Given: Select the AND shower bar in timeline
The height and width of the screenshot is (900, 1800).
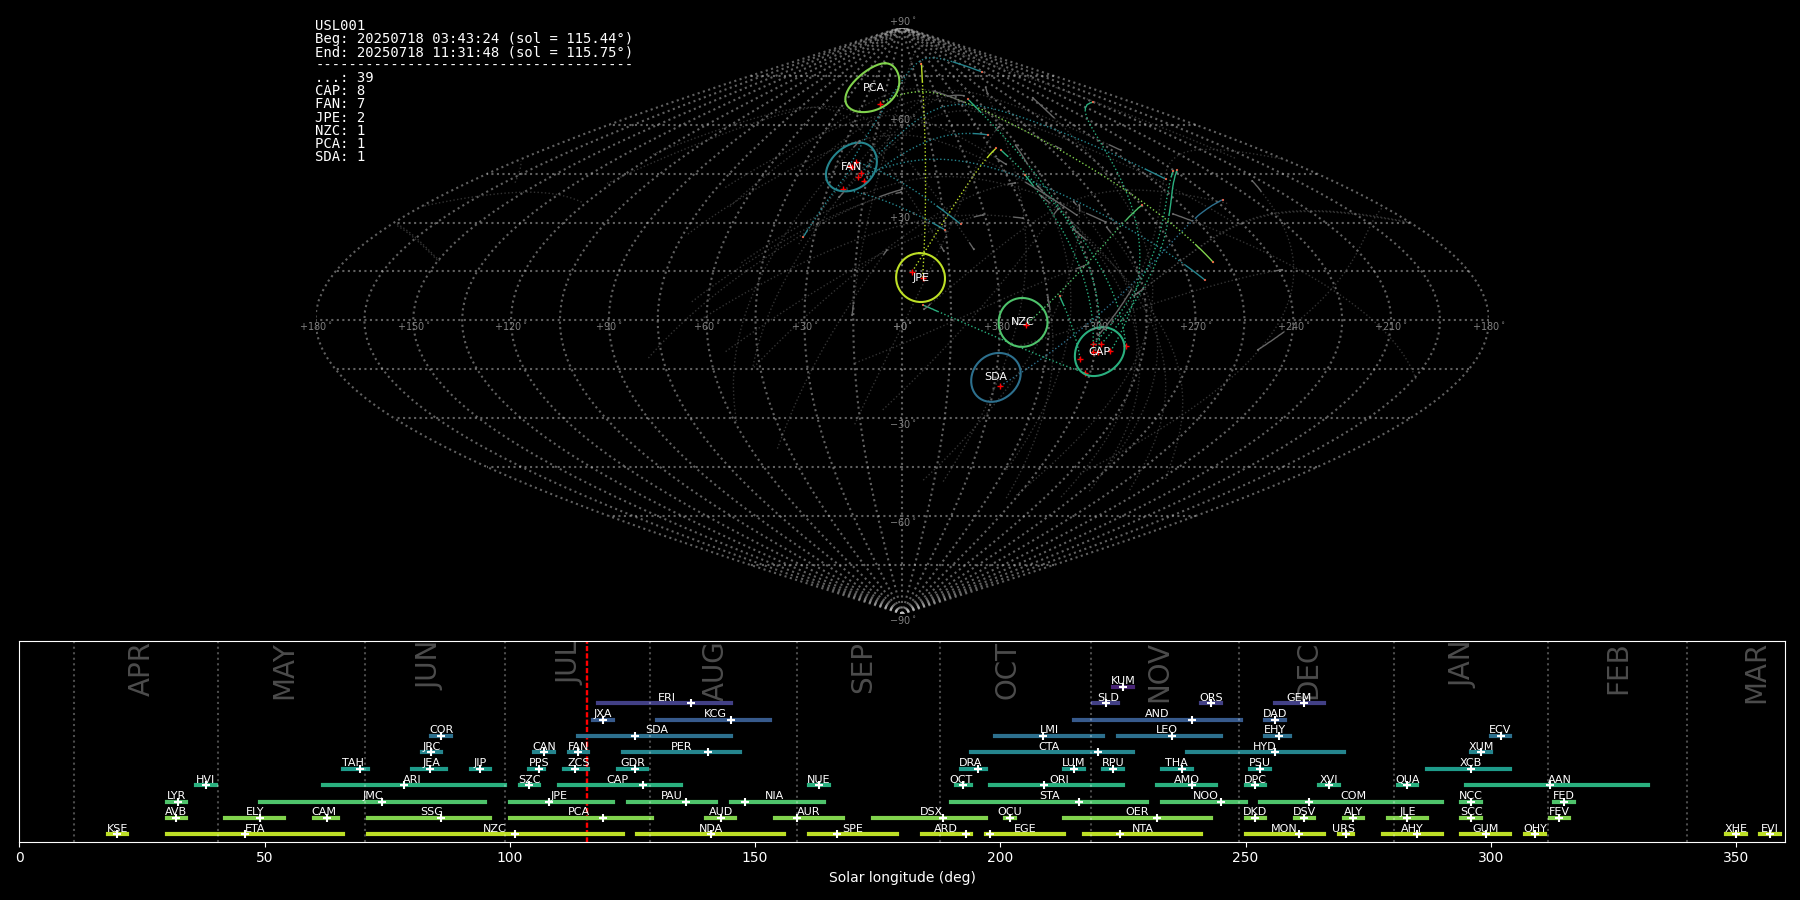Looking at the screenshot, I should 1157,719.
